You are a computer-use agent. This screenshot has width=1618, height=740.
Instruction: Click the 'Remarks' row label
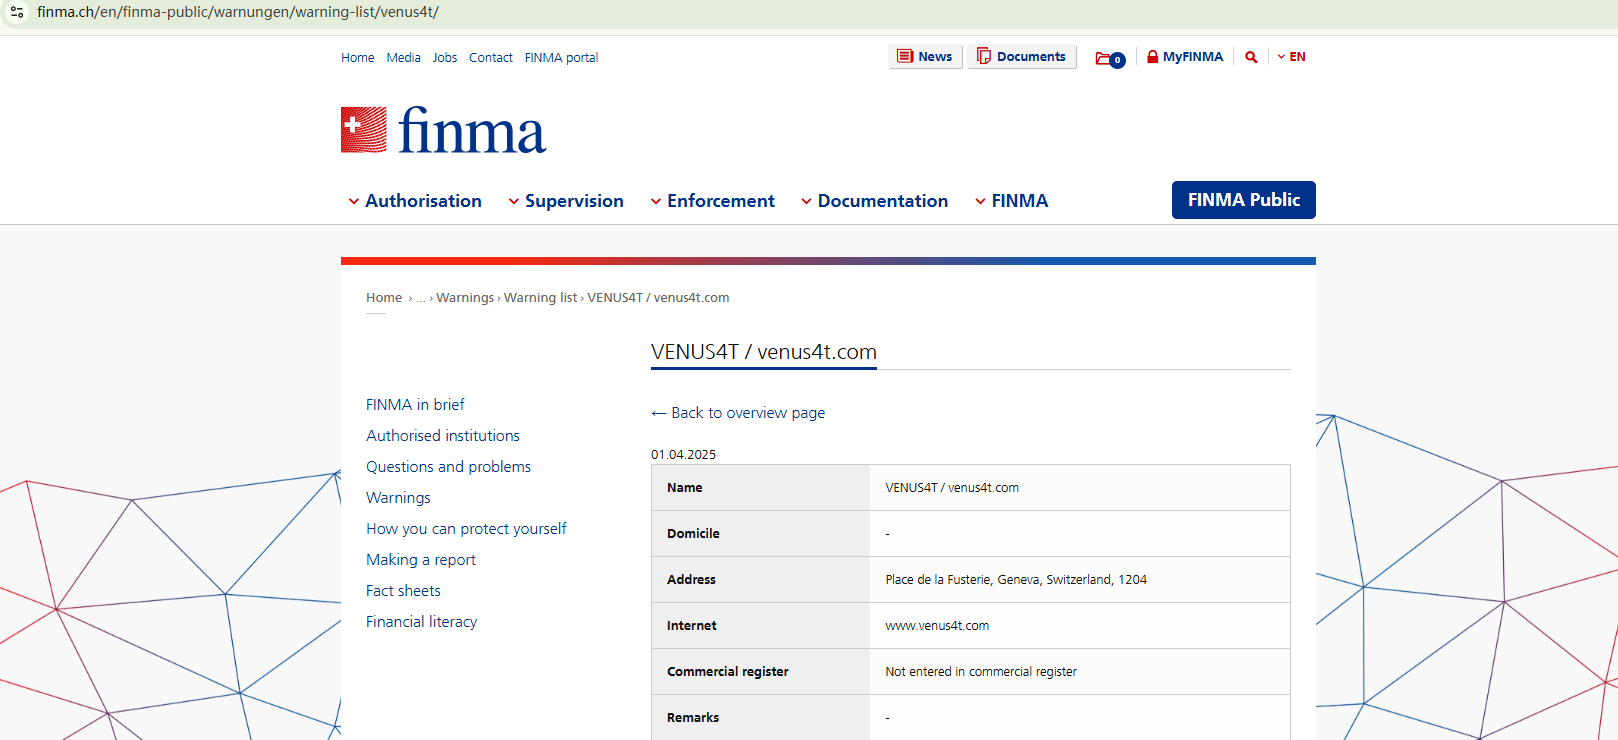pos(693,718)
